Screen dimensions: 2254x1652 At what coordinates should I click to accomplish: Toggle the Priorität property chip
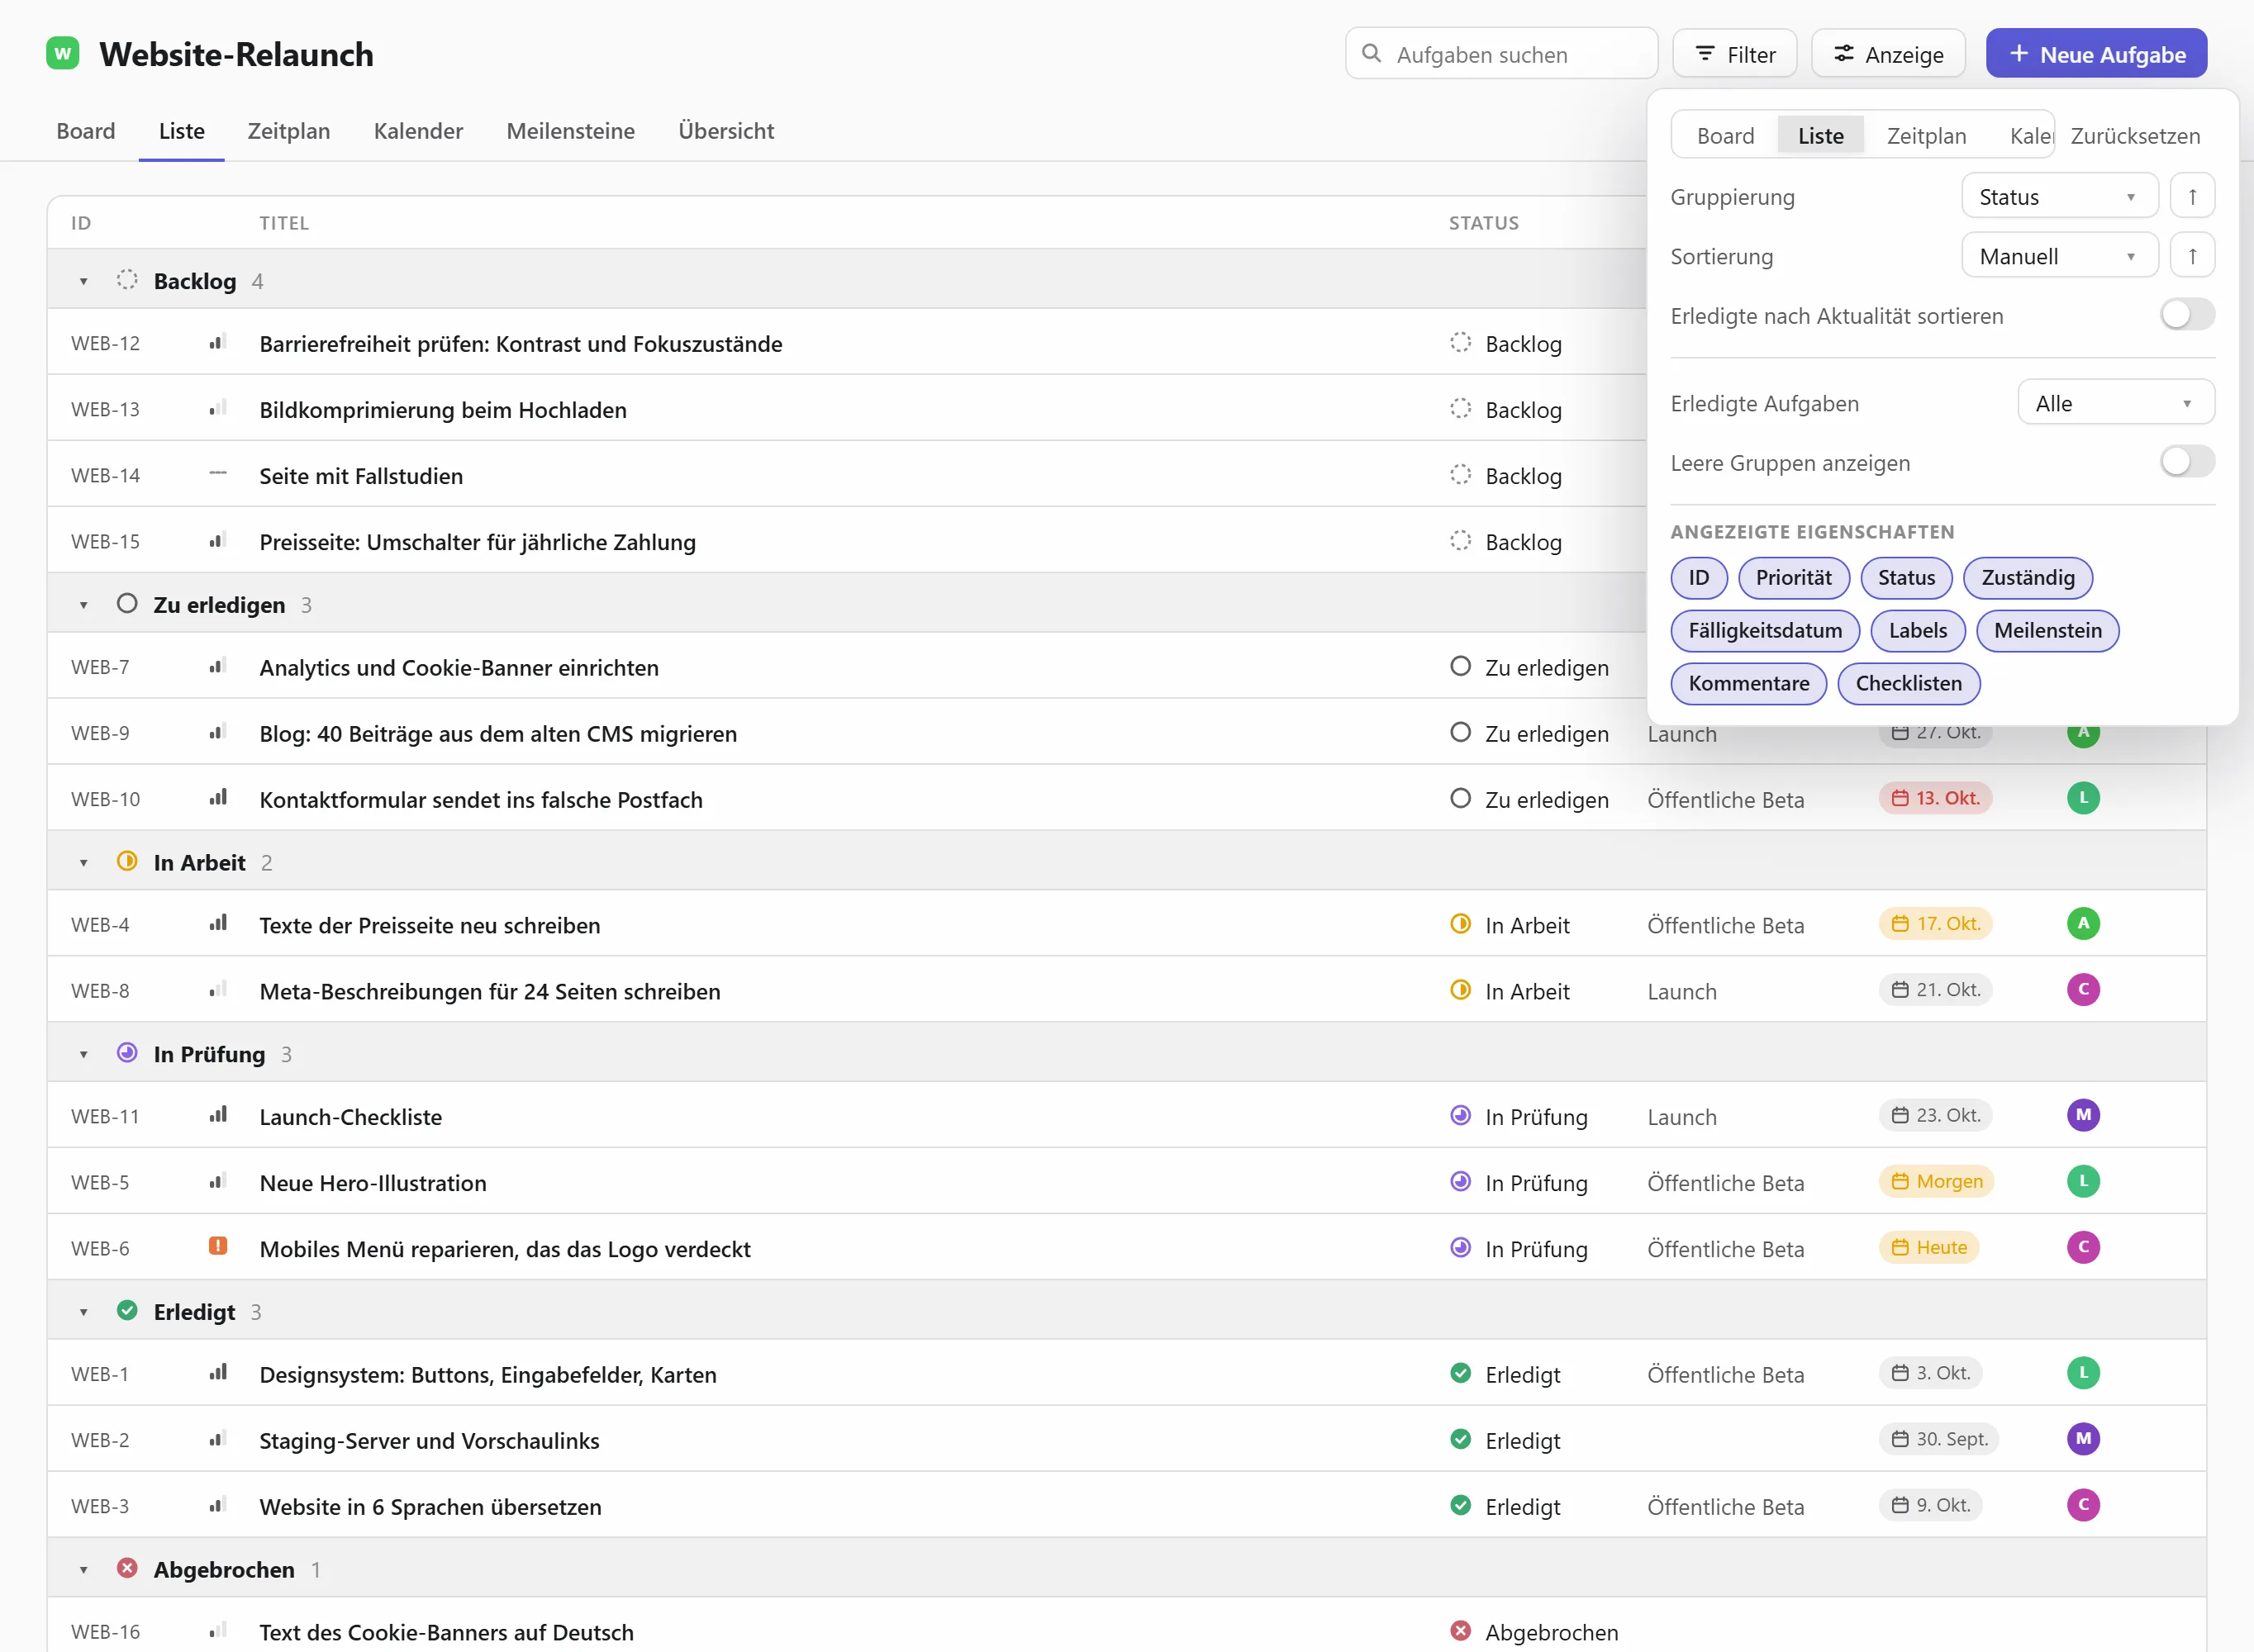point(1793,578)
